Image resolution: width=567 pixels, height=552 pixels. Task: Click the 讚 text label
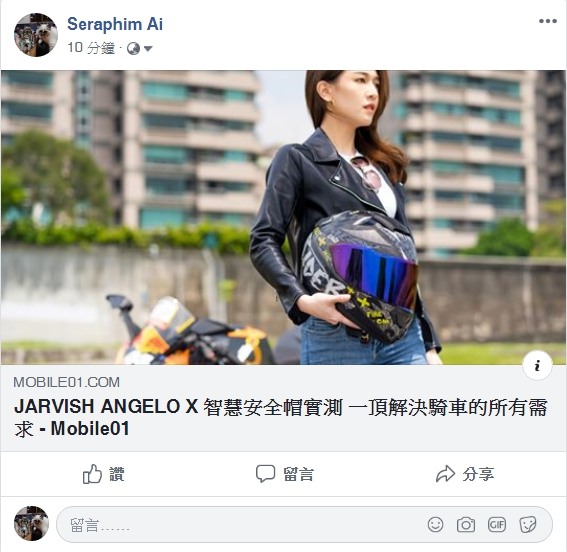pyautogui.click(x=117, y=474)
